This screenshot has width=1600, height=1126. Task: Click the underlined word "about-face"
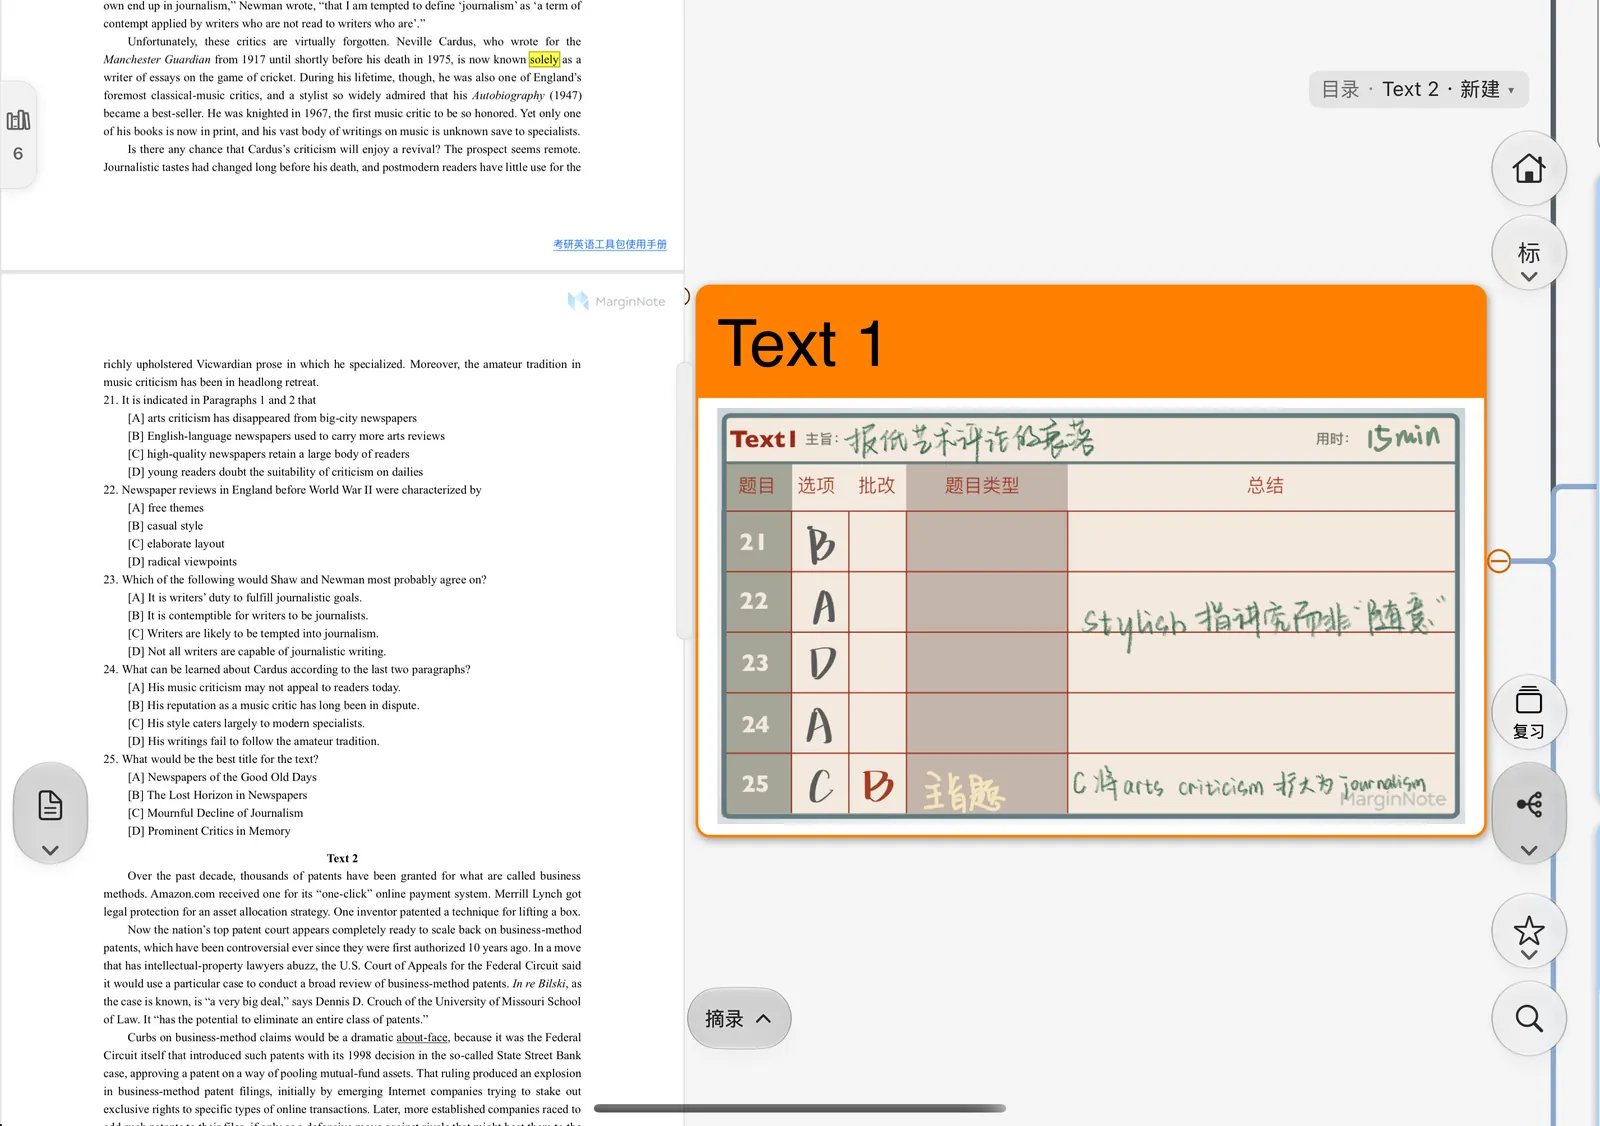422,1037
